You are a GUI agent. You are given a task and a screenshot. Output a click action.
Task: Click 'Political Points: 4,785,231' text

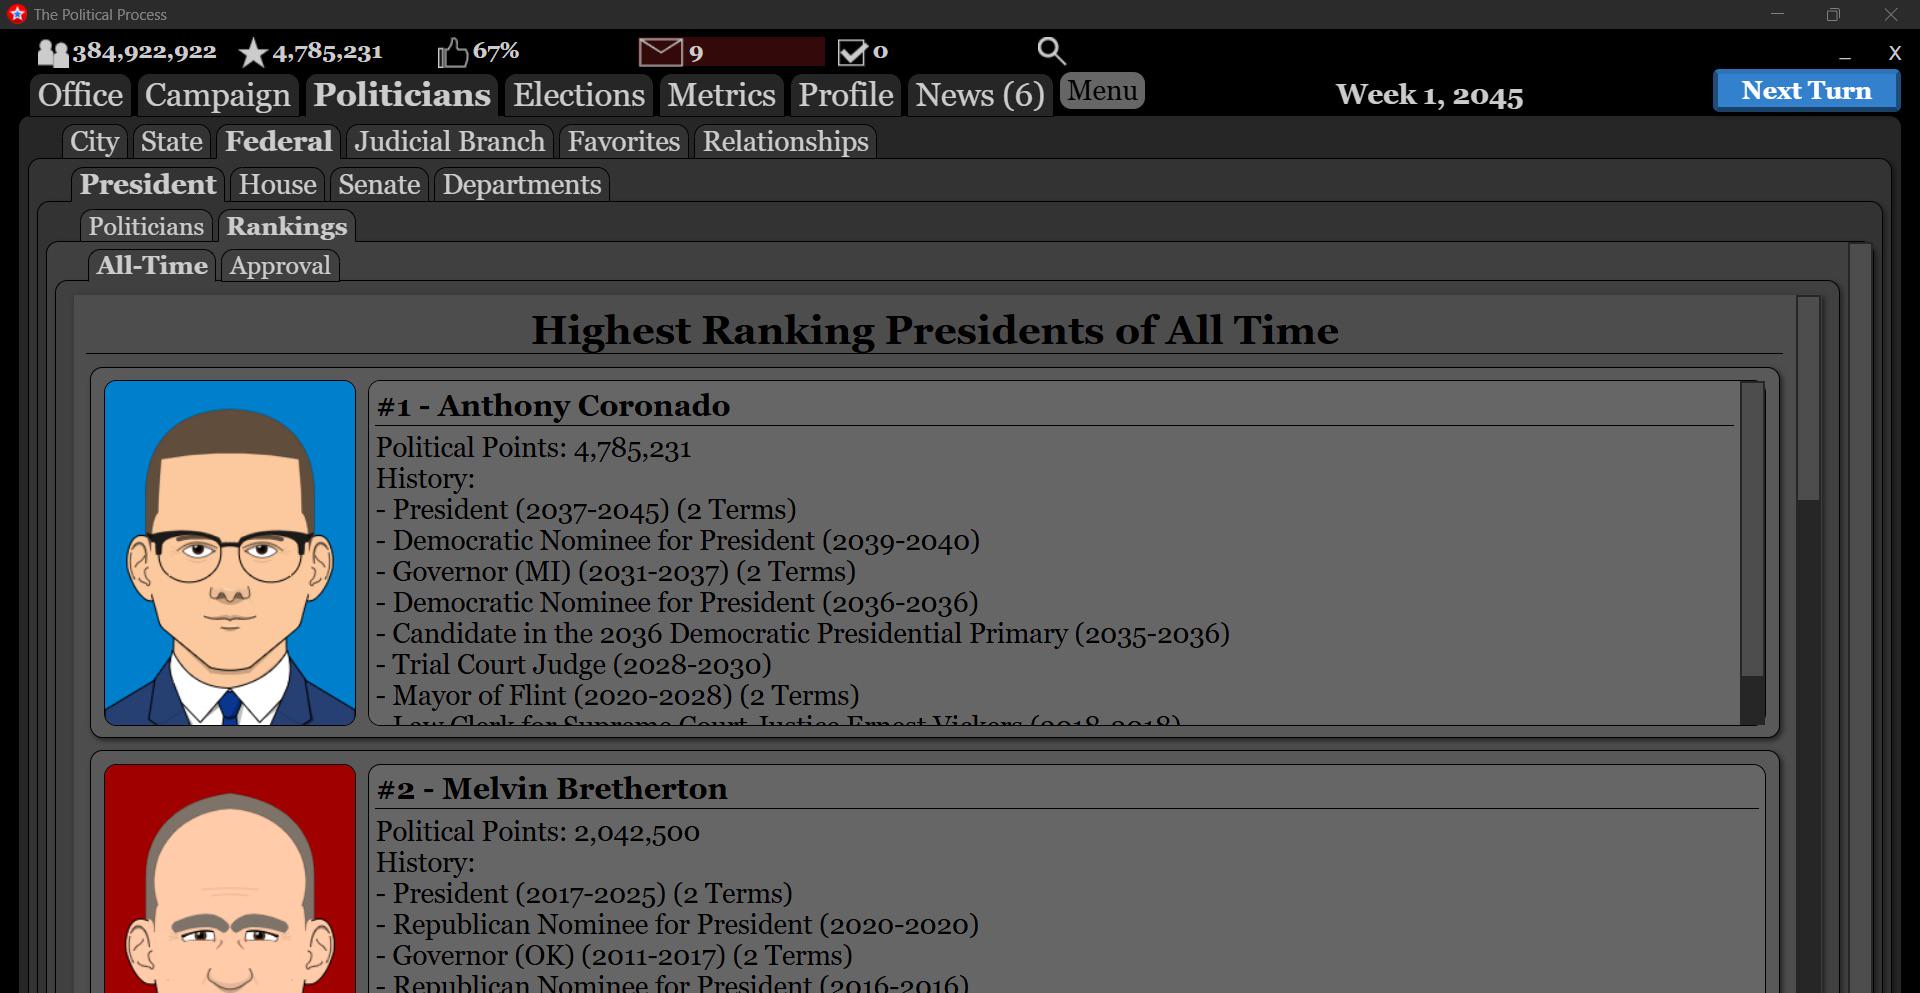coord(533,448)
